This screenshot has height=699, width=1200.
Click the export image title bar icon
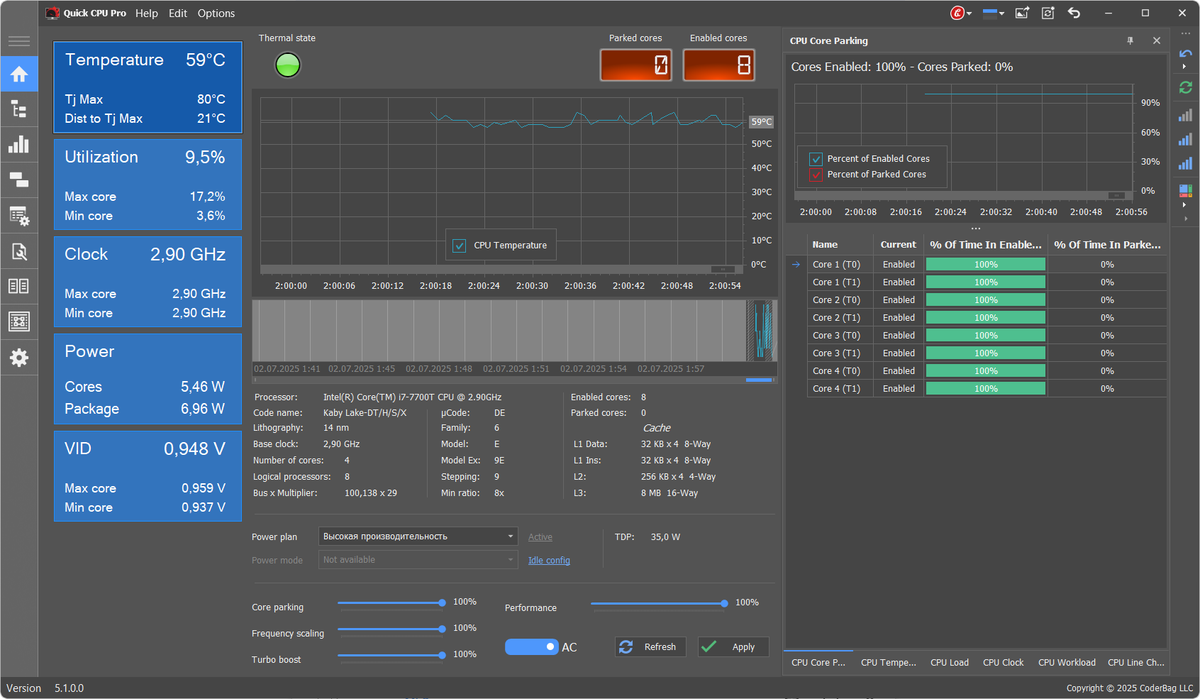[x=1021, y=13]
